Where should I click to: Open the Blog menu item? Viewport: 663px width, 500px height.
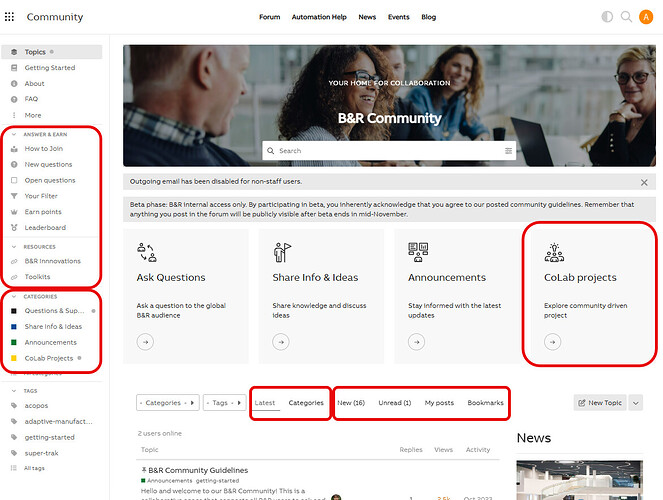(428, 17)
